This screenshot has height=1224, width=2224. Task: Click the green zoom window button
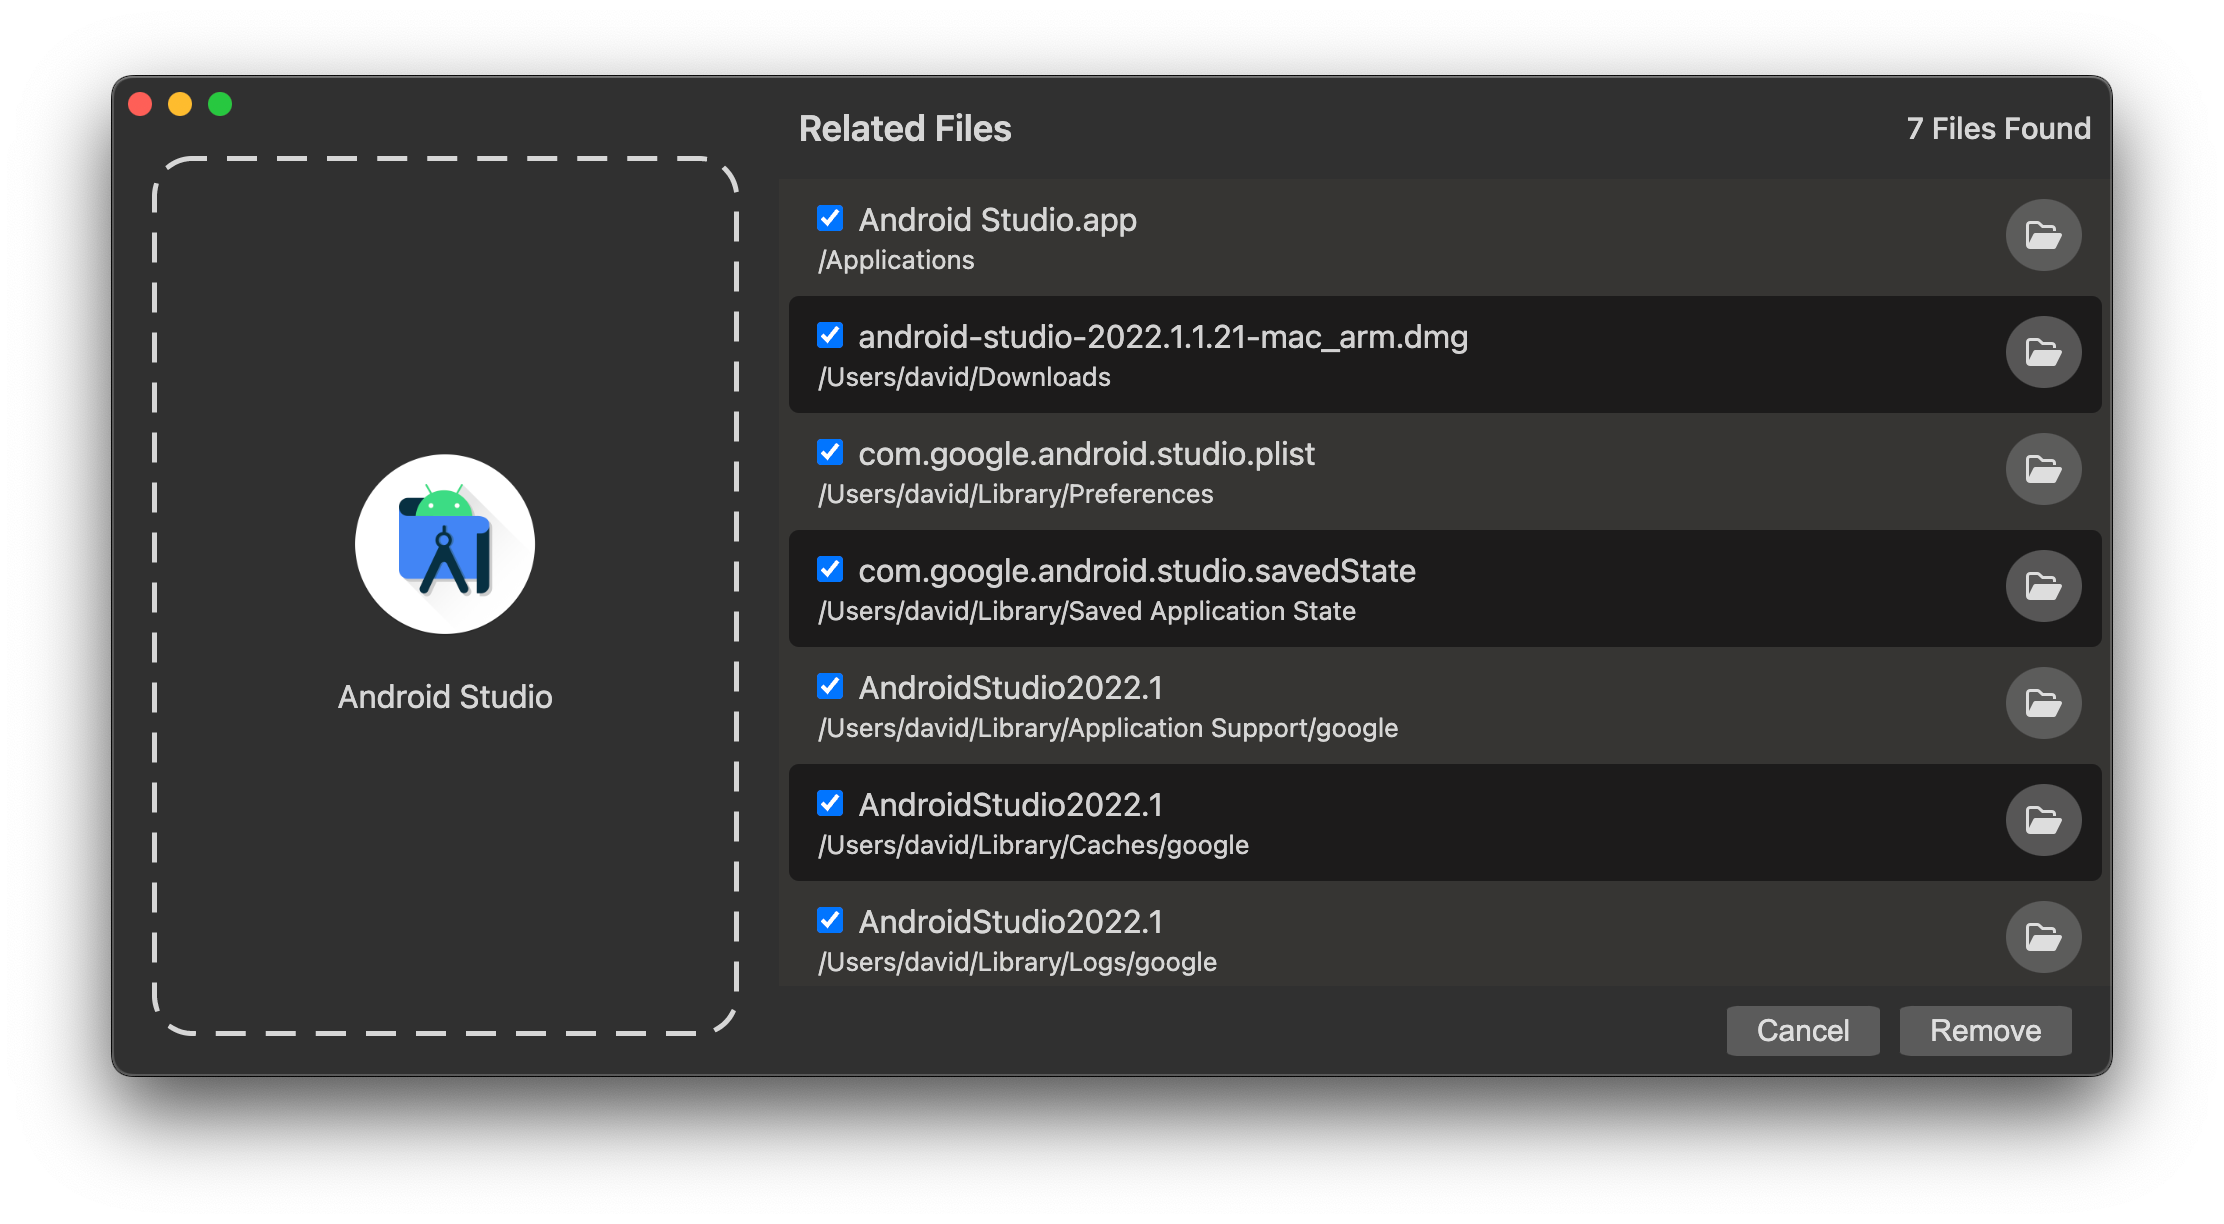(x=220, y=104)
